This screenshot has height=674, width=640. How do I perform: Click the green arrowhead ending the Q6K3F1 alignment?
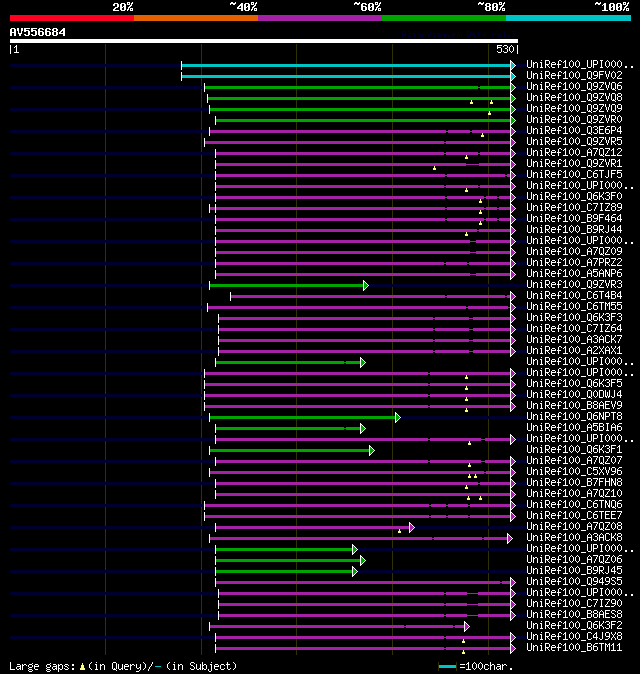point(372,450)
